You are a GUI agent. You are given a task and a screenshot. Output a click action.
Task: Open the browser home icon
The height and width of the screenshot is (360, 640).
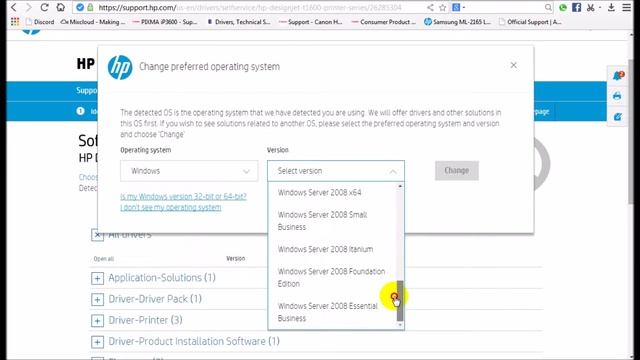point(60,7)
